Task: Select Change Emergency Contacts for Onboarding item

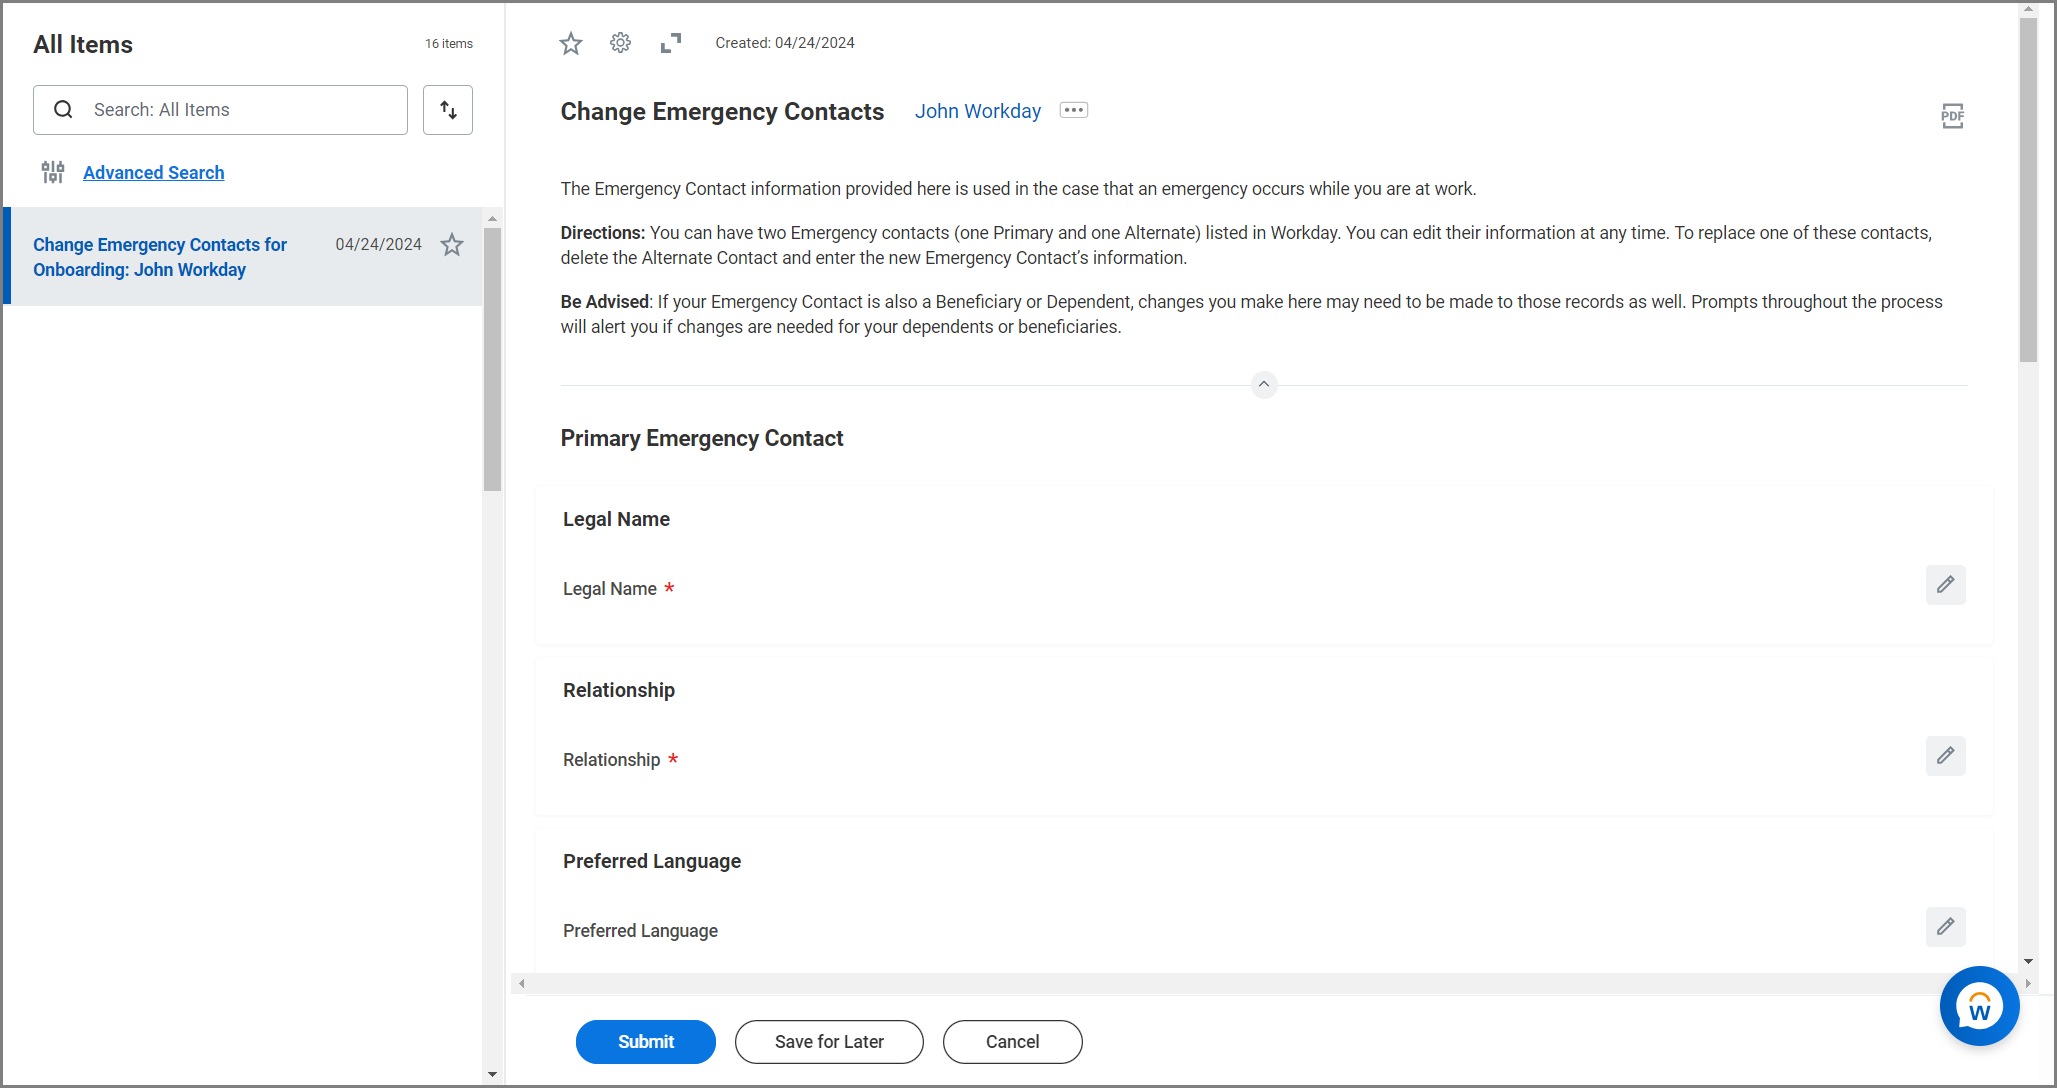Action: [x=160, y=257]
